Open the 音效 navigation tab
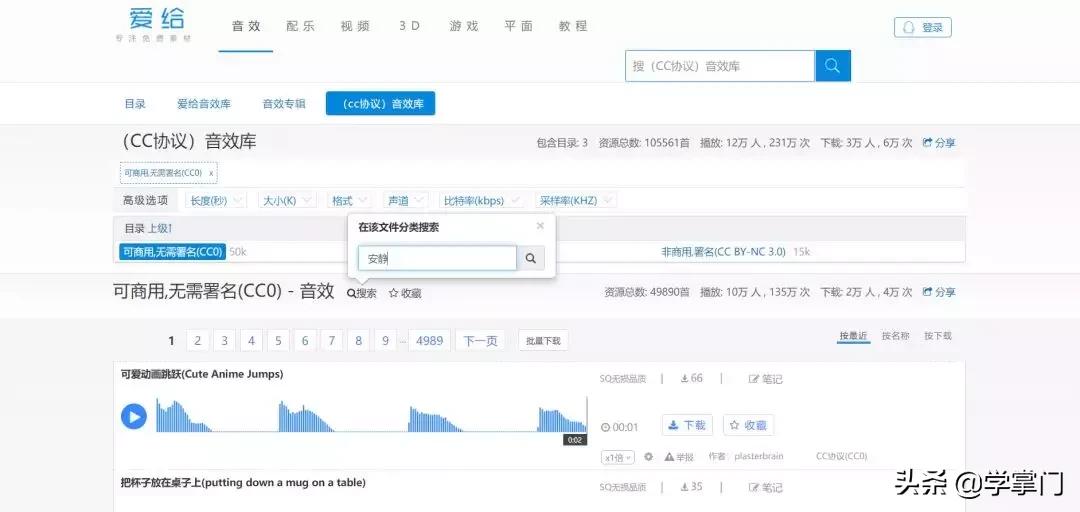The image size is (1080, 512). (x=246, y=26)
